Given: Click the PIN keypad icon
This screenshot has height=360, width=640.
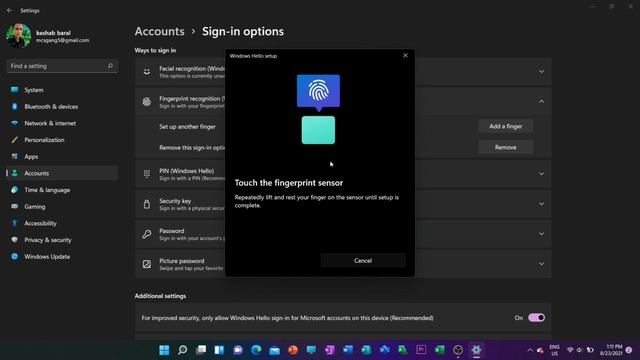Looking at the screenshot, I should [x=147, y=174].
